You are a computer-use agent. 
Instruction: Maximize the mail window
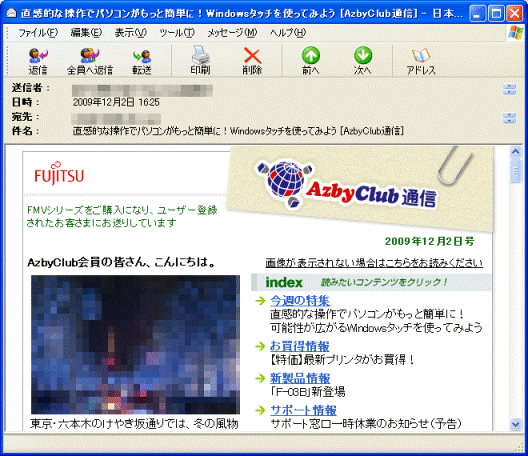coord(496,14)
